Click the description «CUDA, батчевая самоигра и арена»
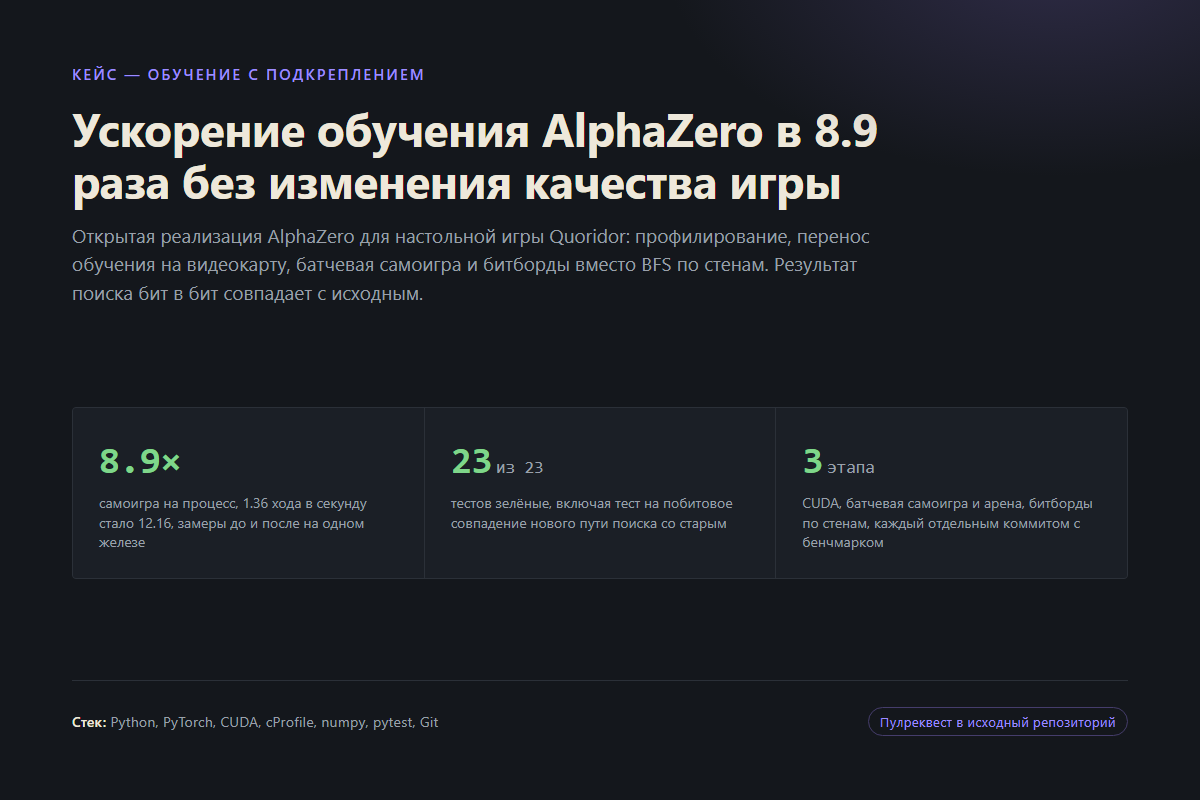This screenshot has width=1200, height=800. pos(947,523)
